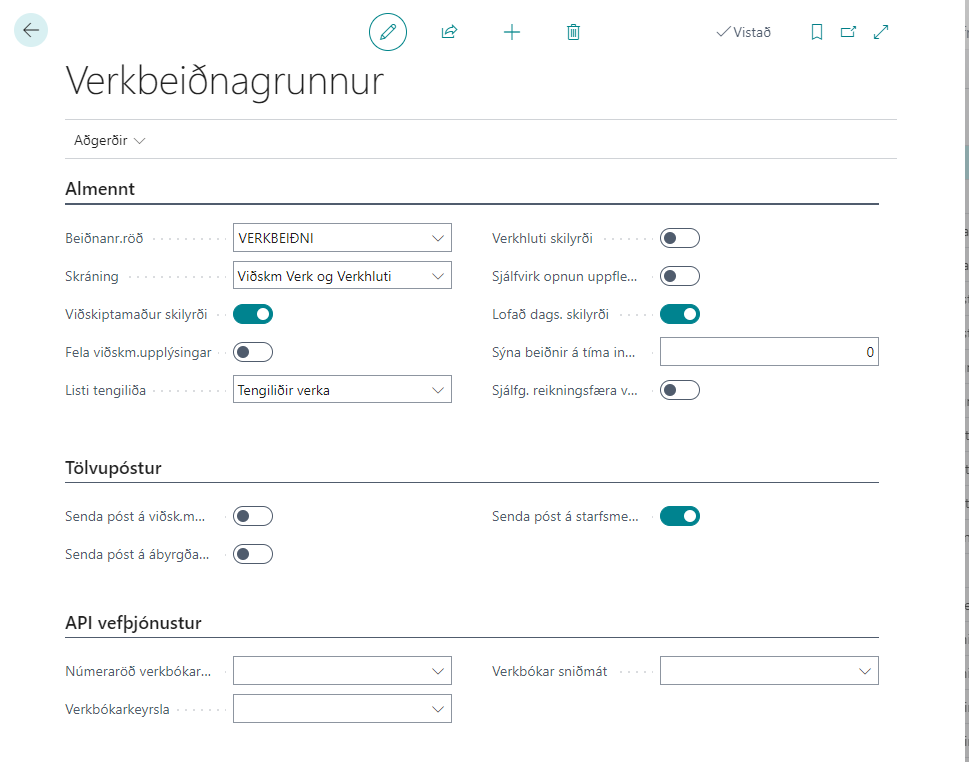
Task: Collapse the Almennt section header
Action: [100, 188]
